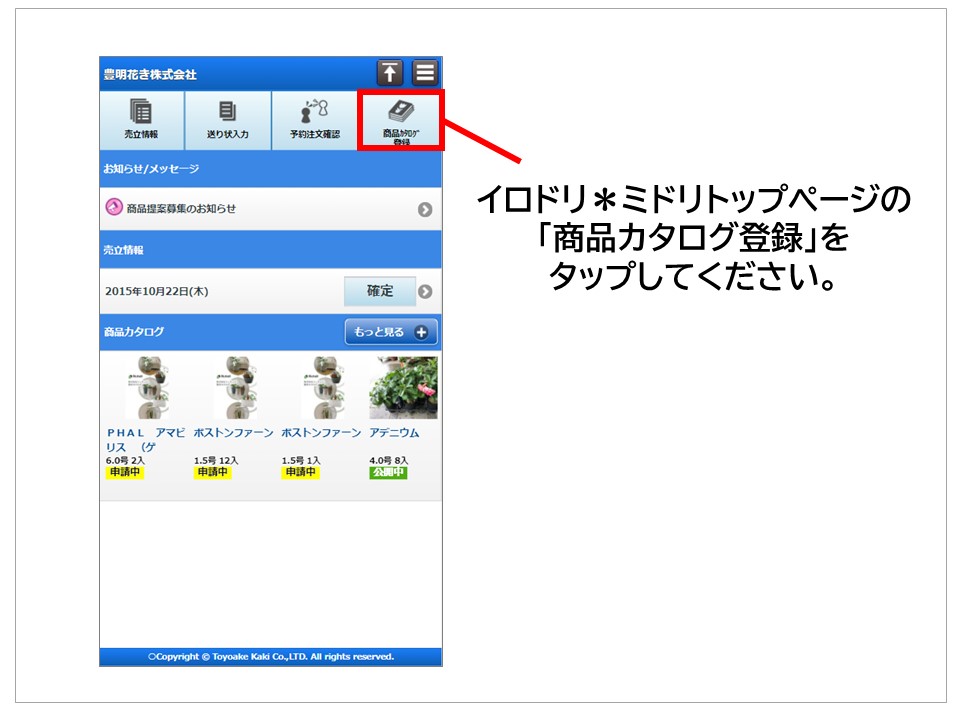Select the 予約注文確認 navigation icon
This screenshot has width=960, height=720.
coord(314,121)
